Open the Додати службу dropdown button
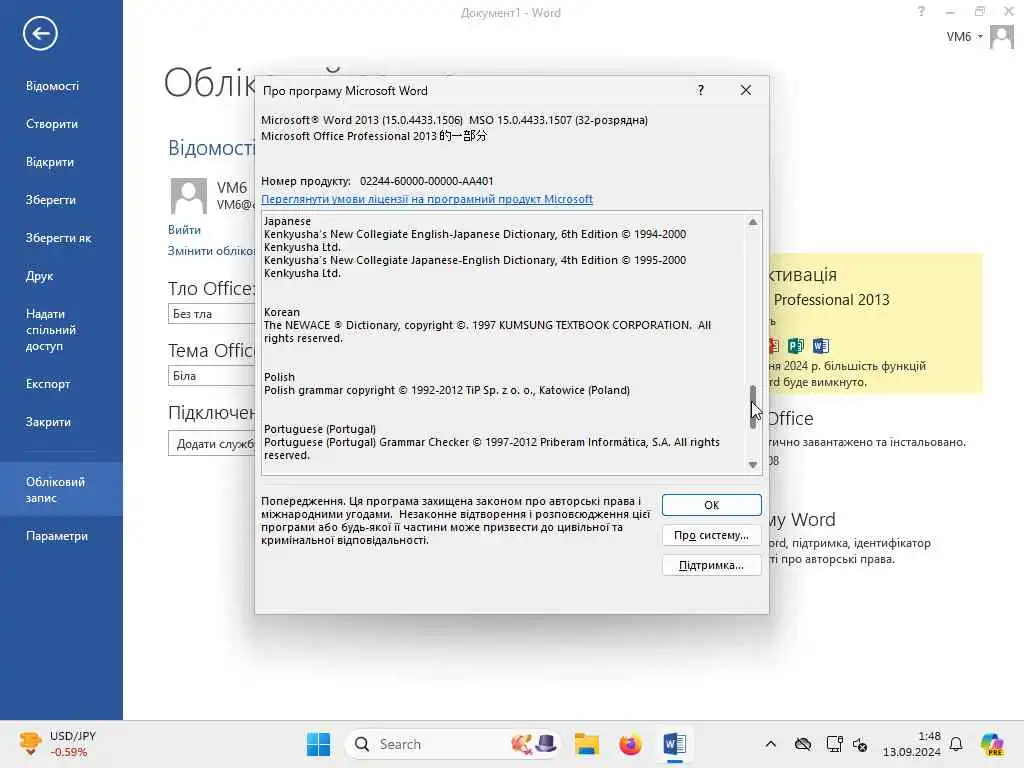Image resolution: width=1024 pixels, height=768 pixels. click(x=212, y=443)
